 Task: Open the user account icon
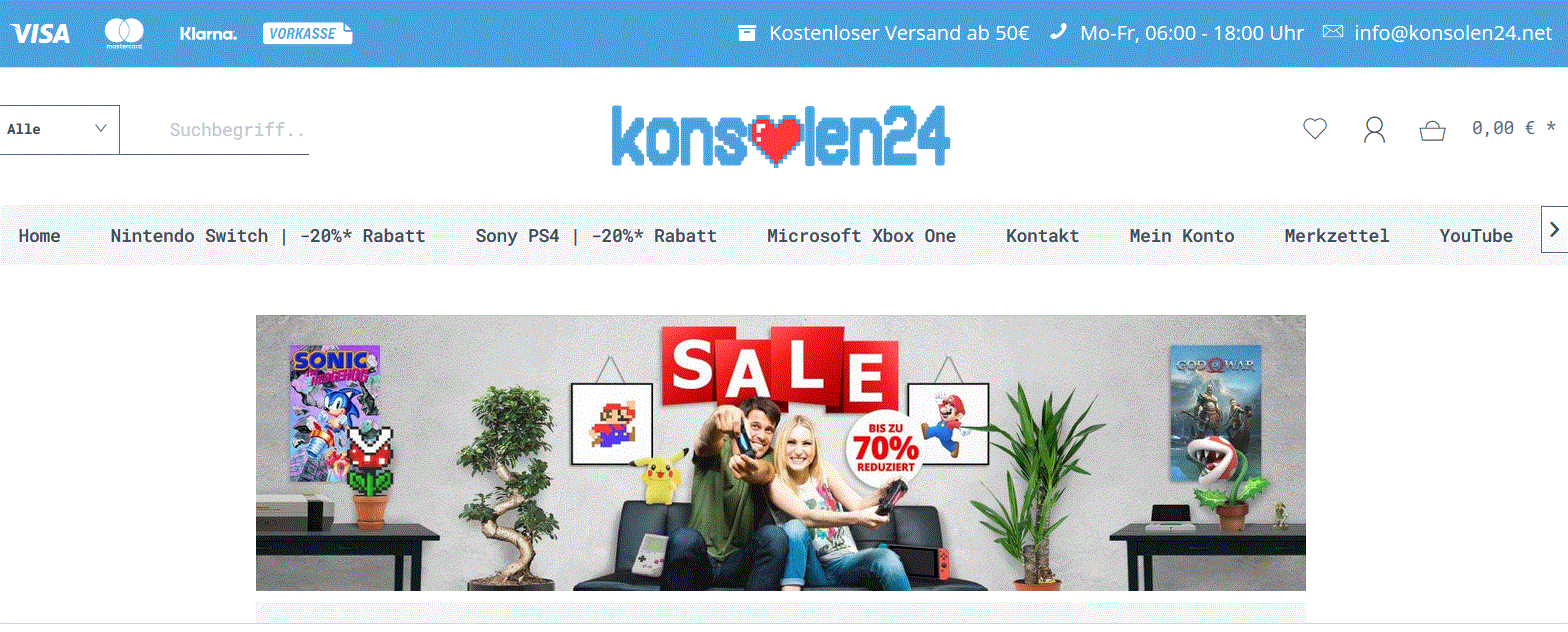[1374, 129]
